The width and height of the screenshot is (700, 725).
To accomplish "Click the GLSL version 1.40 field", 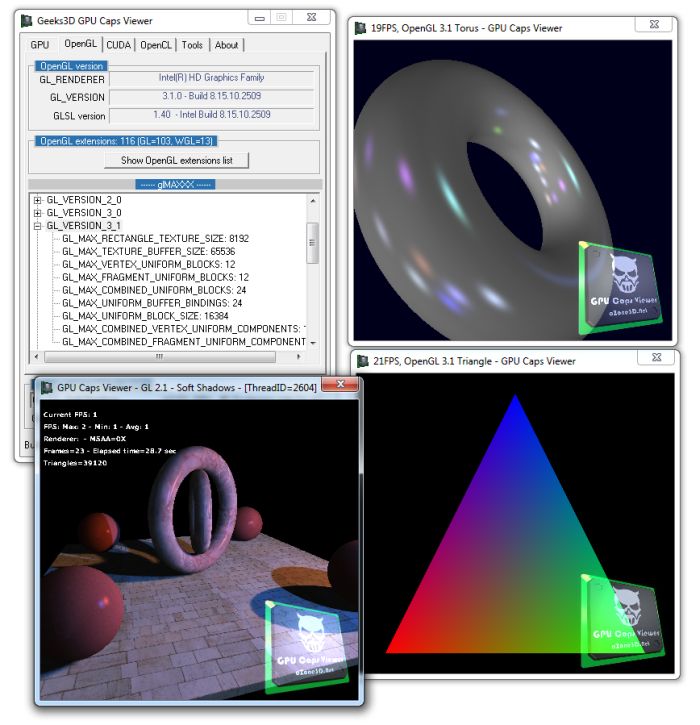I will (211, 115).
